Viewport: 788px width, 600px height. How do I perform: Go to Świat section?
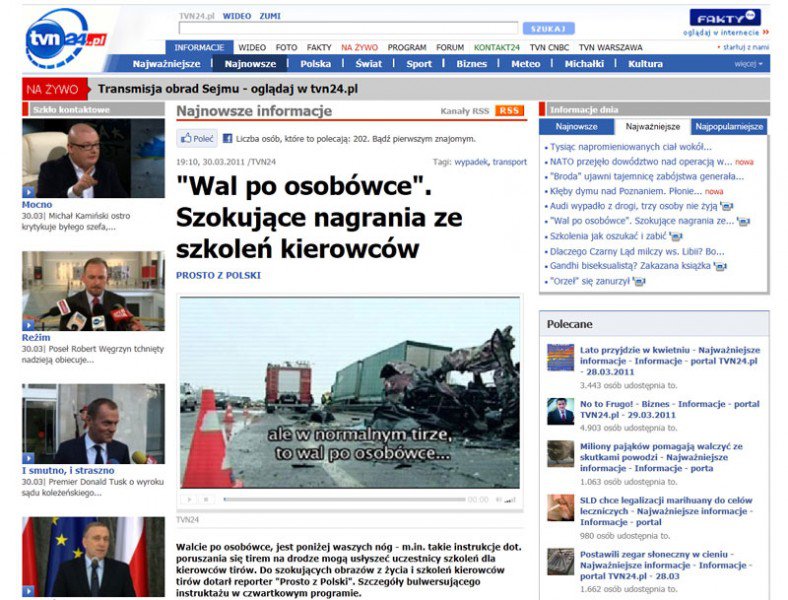368,64
